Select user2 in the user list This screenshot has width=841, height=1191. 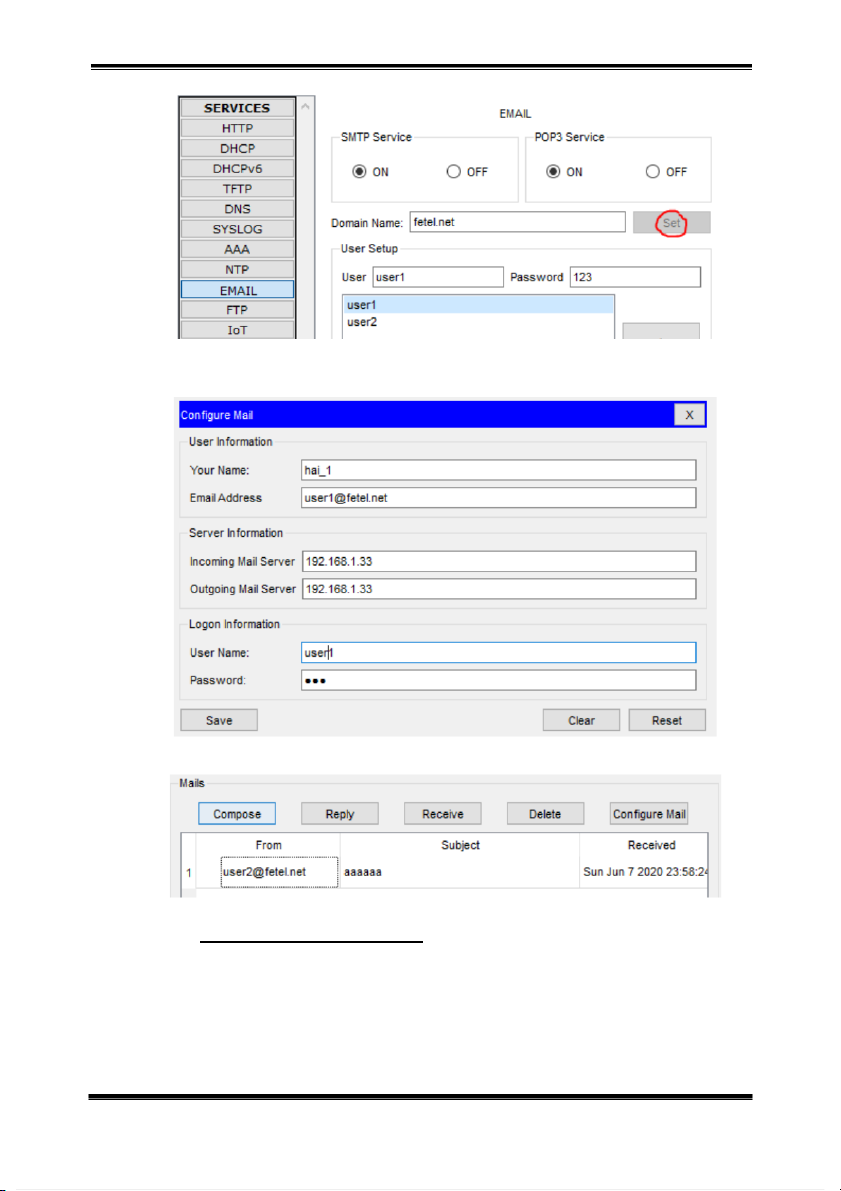click(479, 322)
